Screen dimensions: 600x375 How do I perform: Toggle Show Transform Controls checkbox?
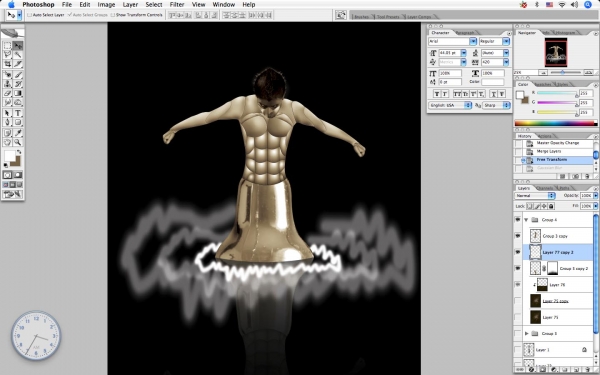[112, 15]
